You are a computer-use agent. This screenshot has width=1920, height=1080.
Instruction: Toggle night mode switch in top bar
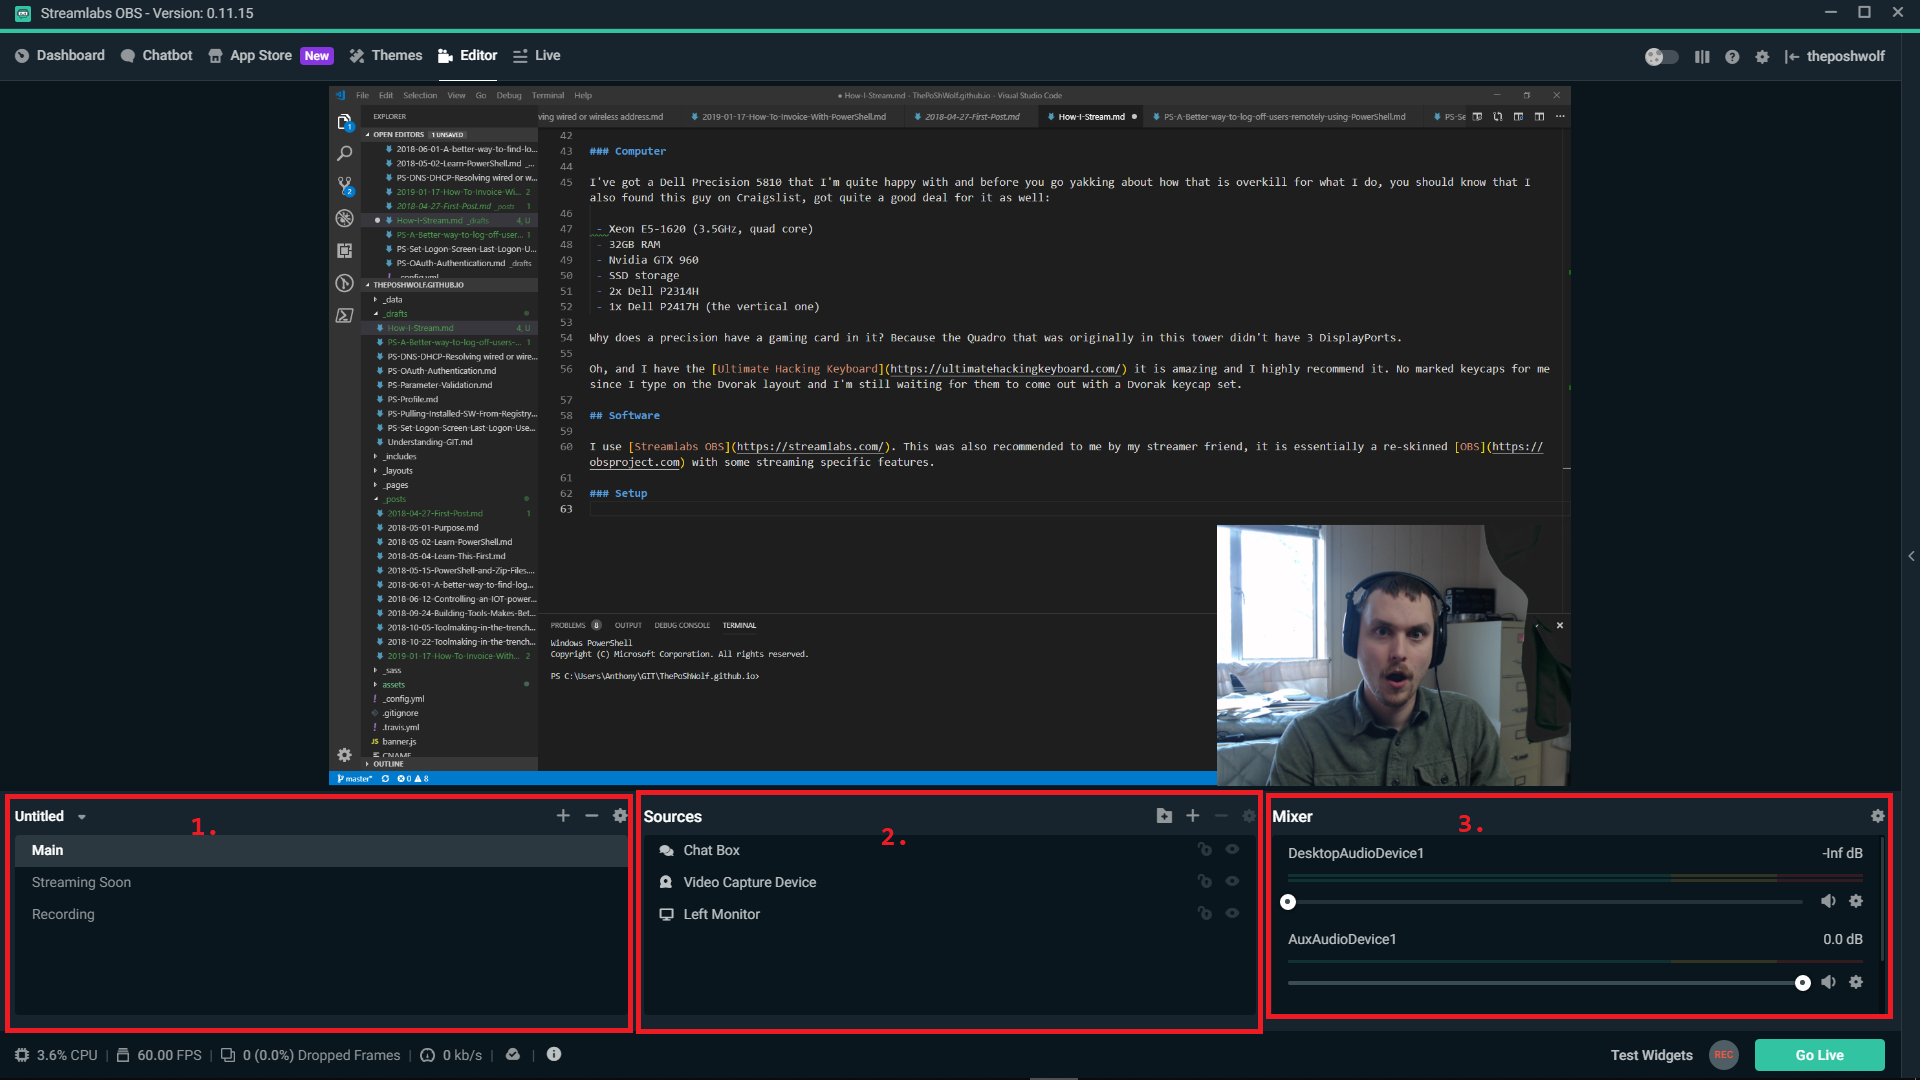(x=1661, y=57)
